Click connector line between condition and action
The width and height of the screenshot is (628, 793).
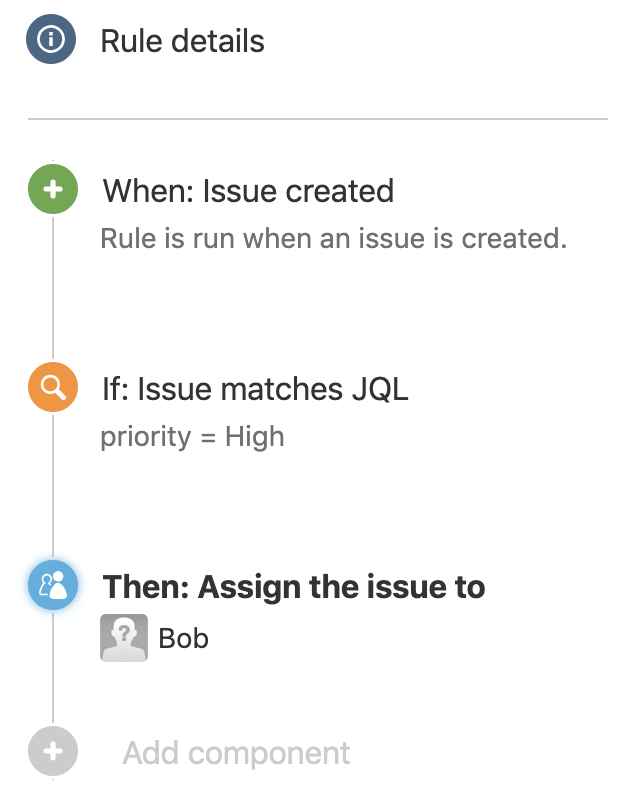(x=53, y=488)
